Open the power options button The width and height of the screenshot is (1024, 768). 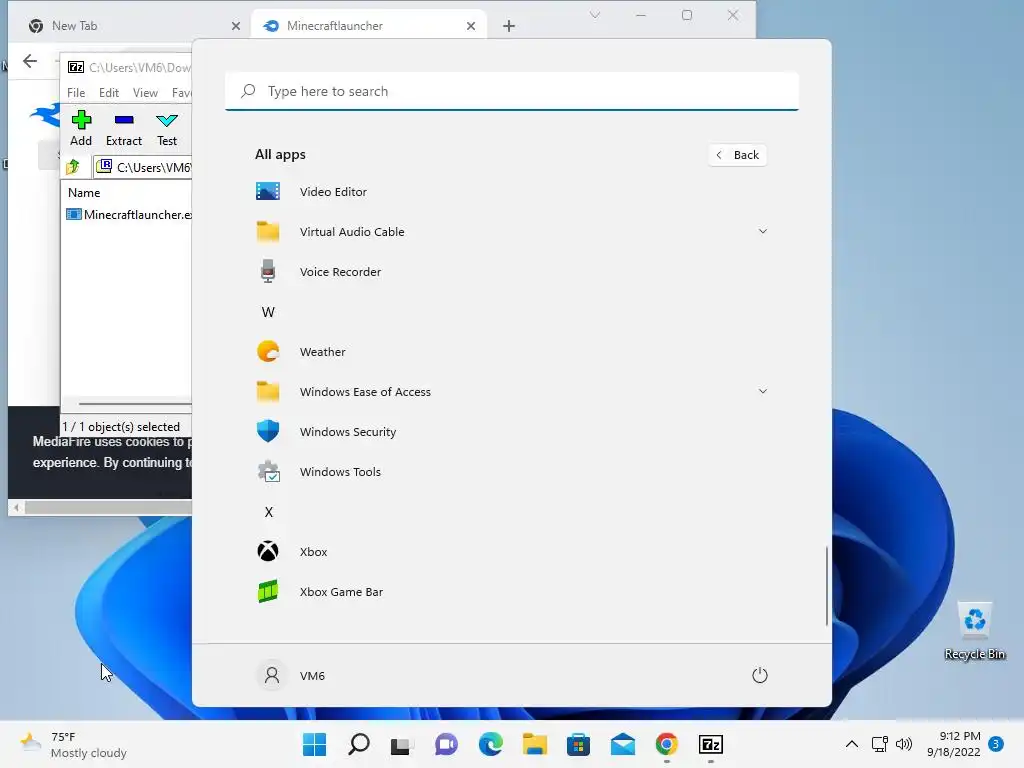point(760,675)
